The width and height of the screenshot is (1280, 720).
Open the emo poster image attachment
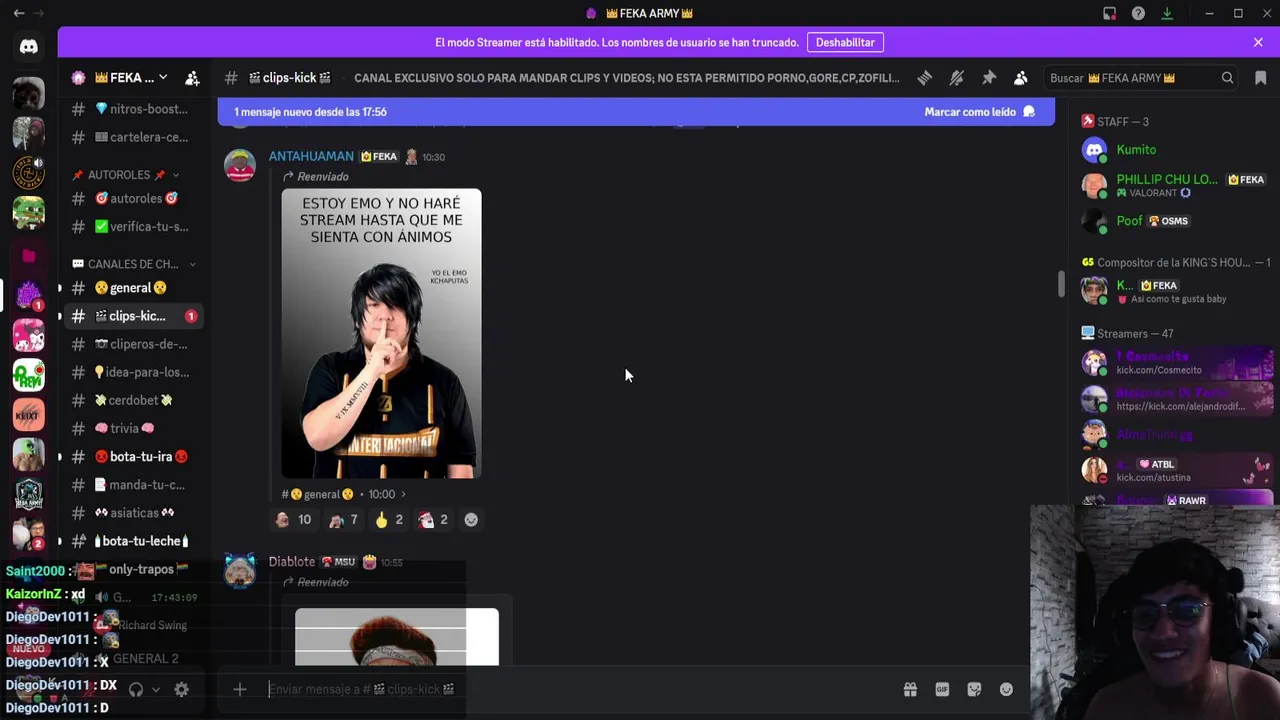(x=381, y=334)
